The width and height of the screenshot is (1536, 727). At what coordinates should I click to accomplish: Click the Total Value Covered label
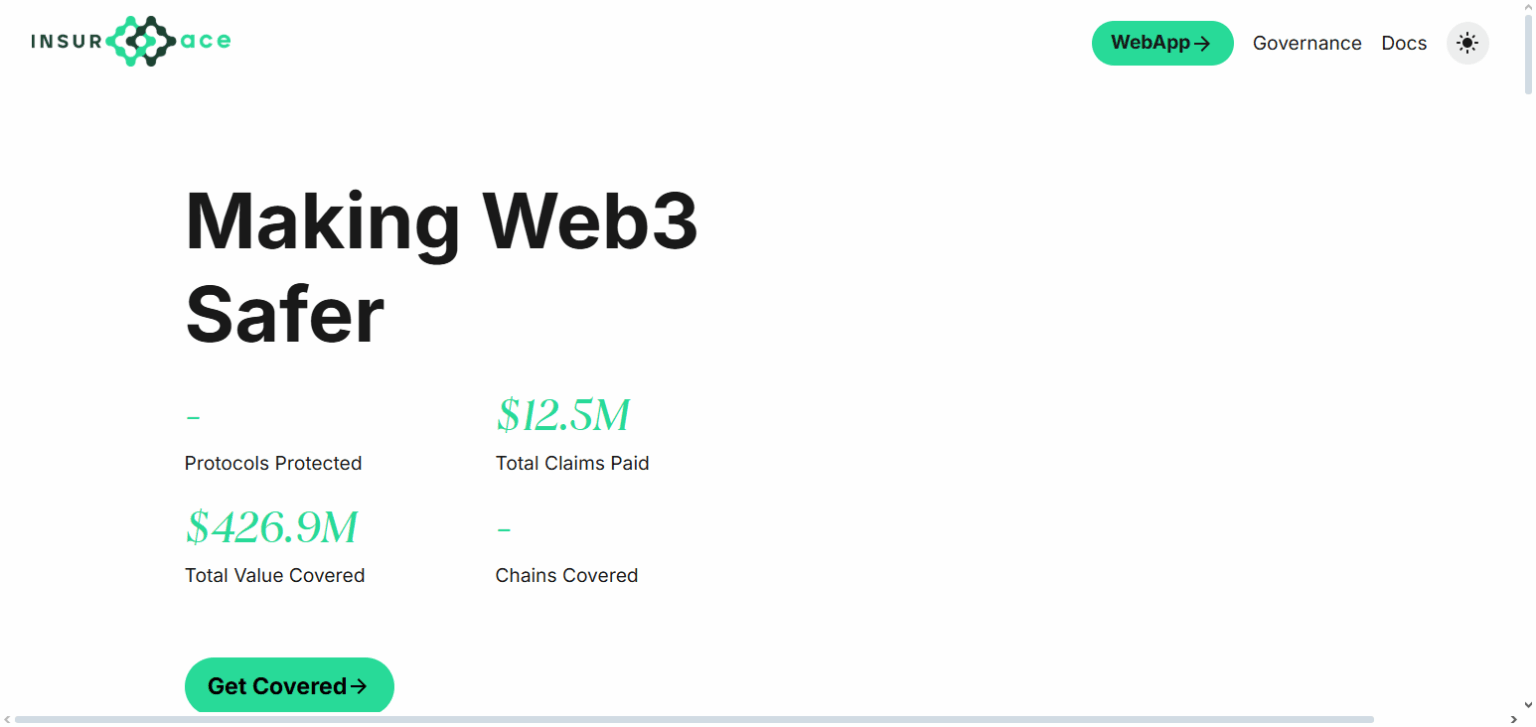274,575
